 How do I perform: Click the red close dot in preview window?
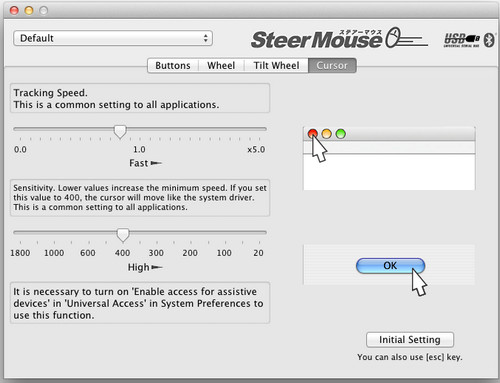pyautogui.click(x=313, y=134)
